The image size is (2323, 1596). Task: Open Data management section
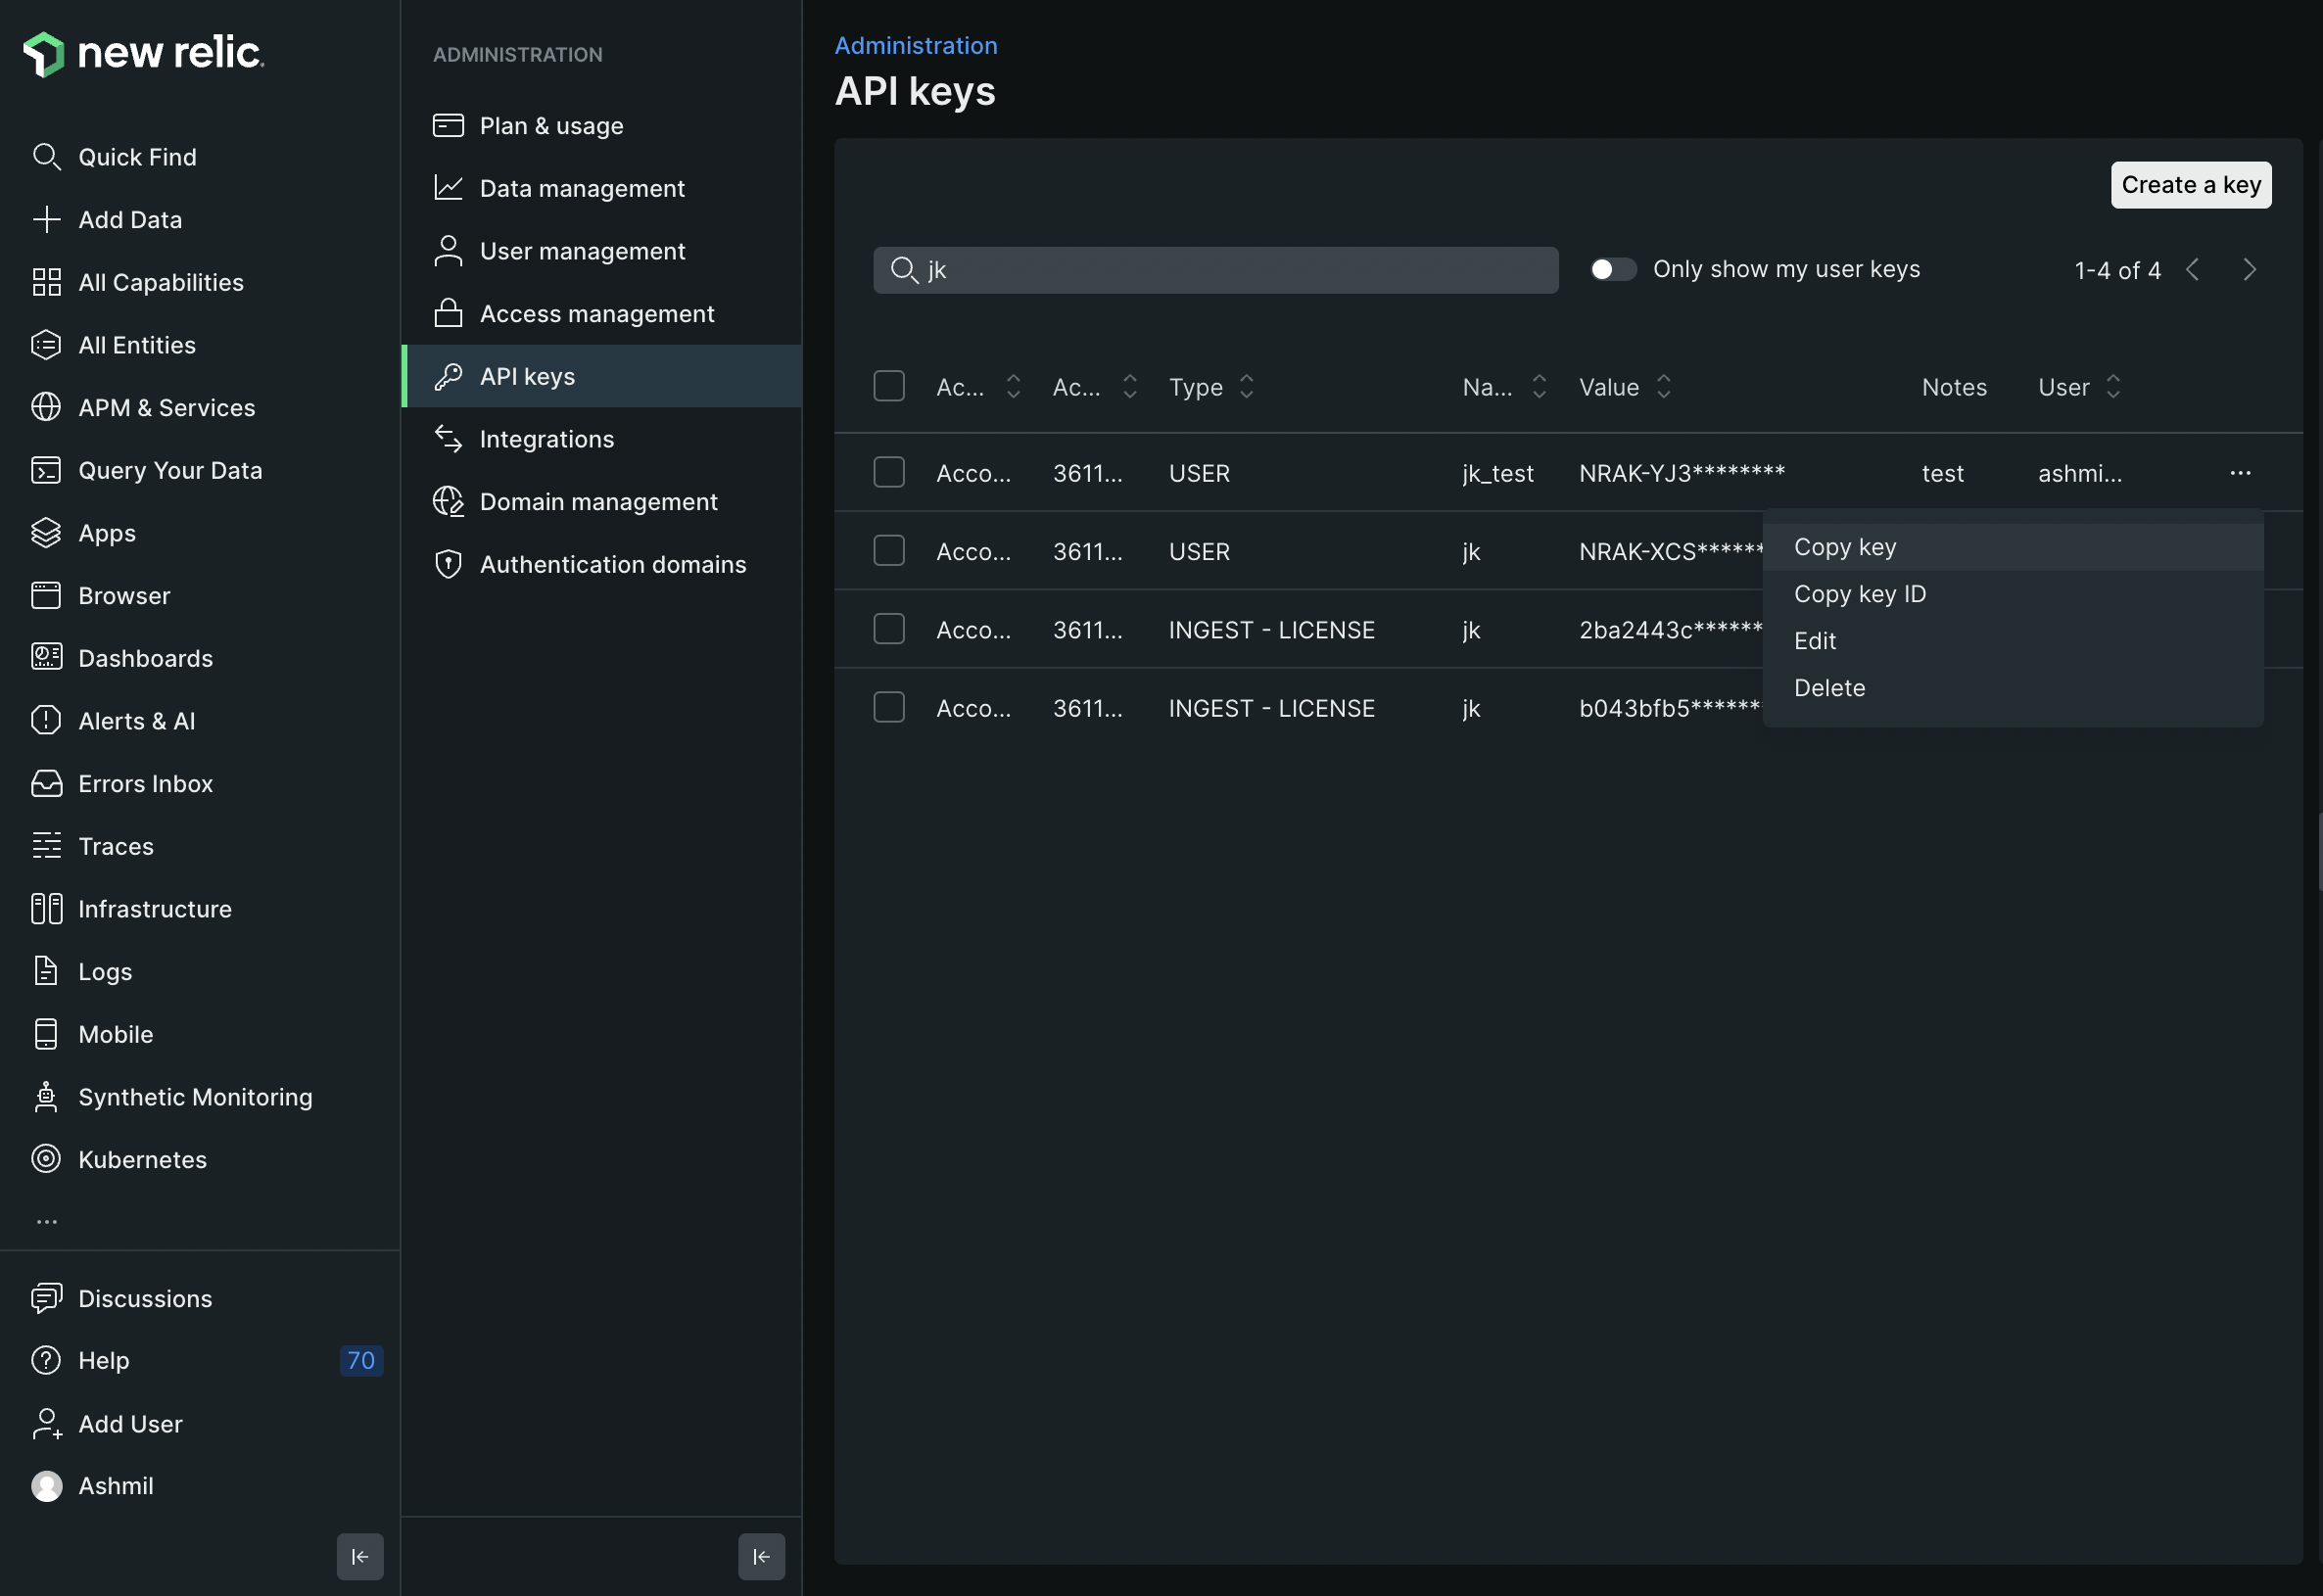click(601, 188)
